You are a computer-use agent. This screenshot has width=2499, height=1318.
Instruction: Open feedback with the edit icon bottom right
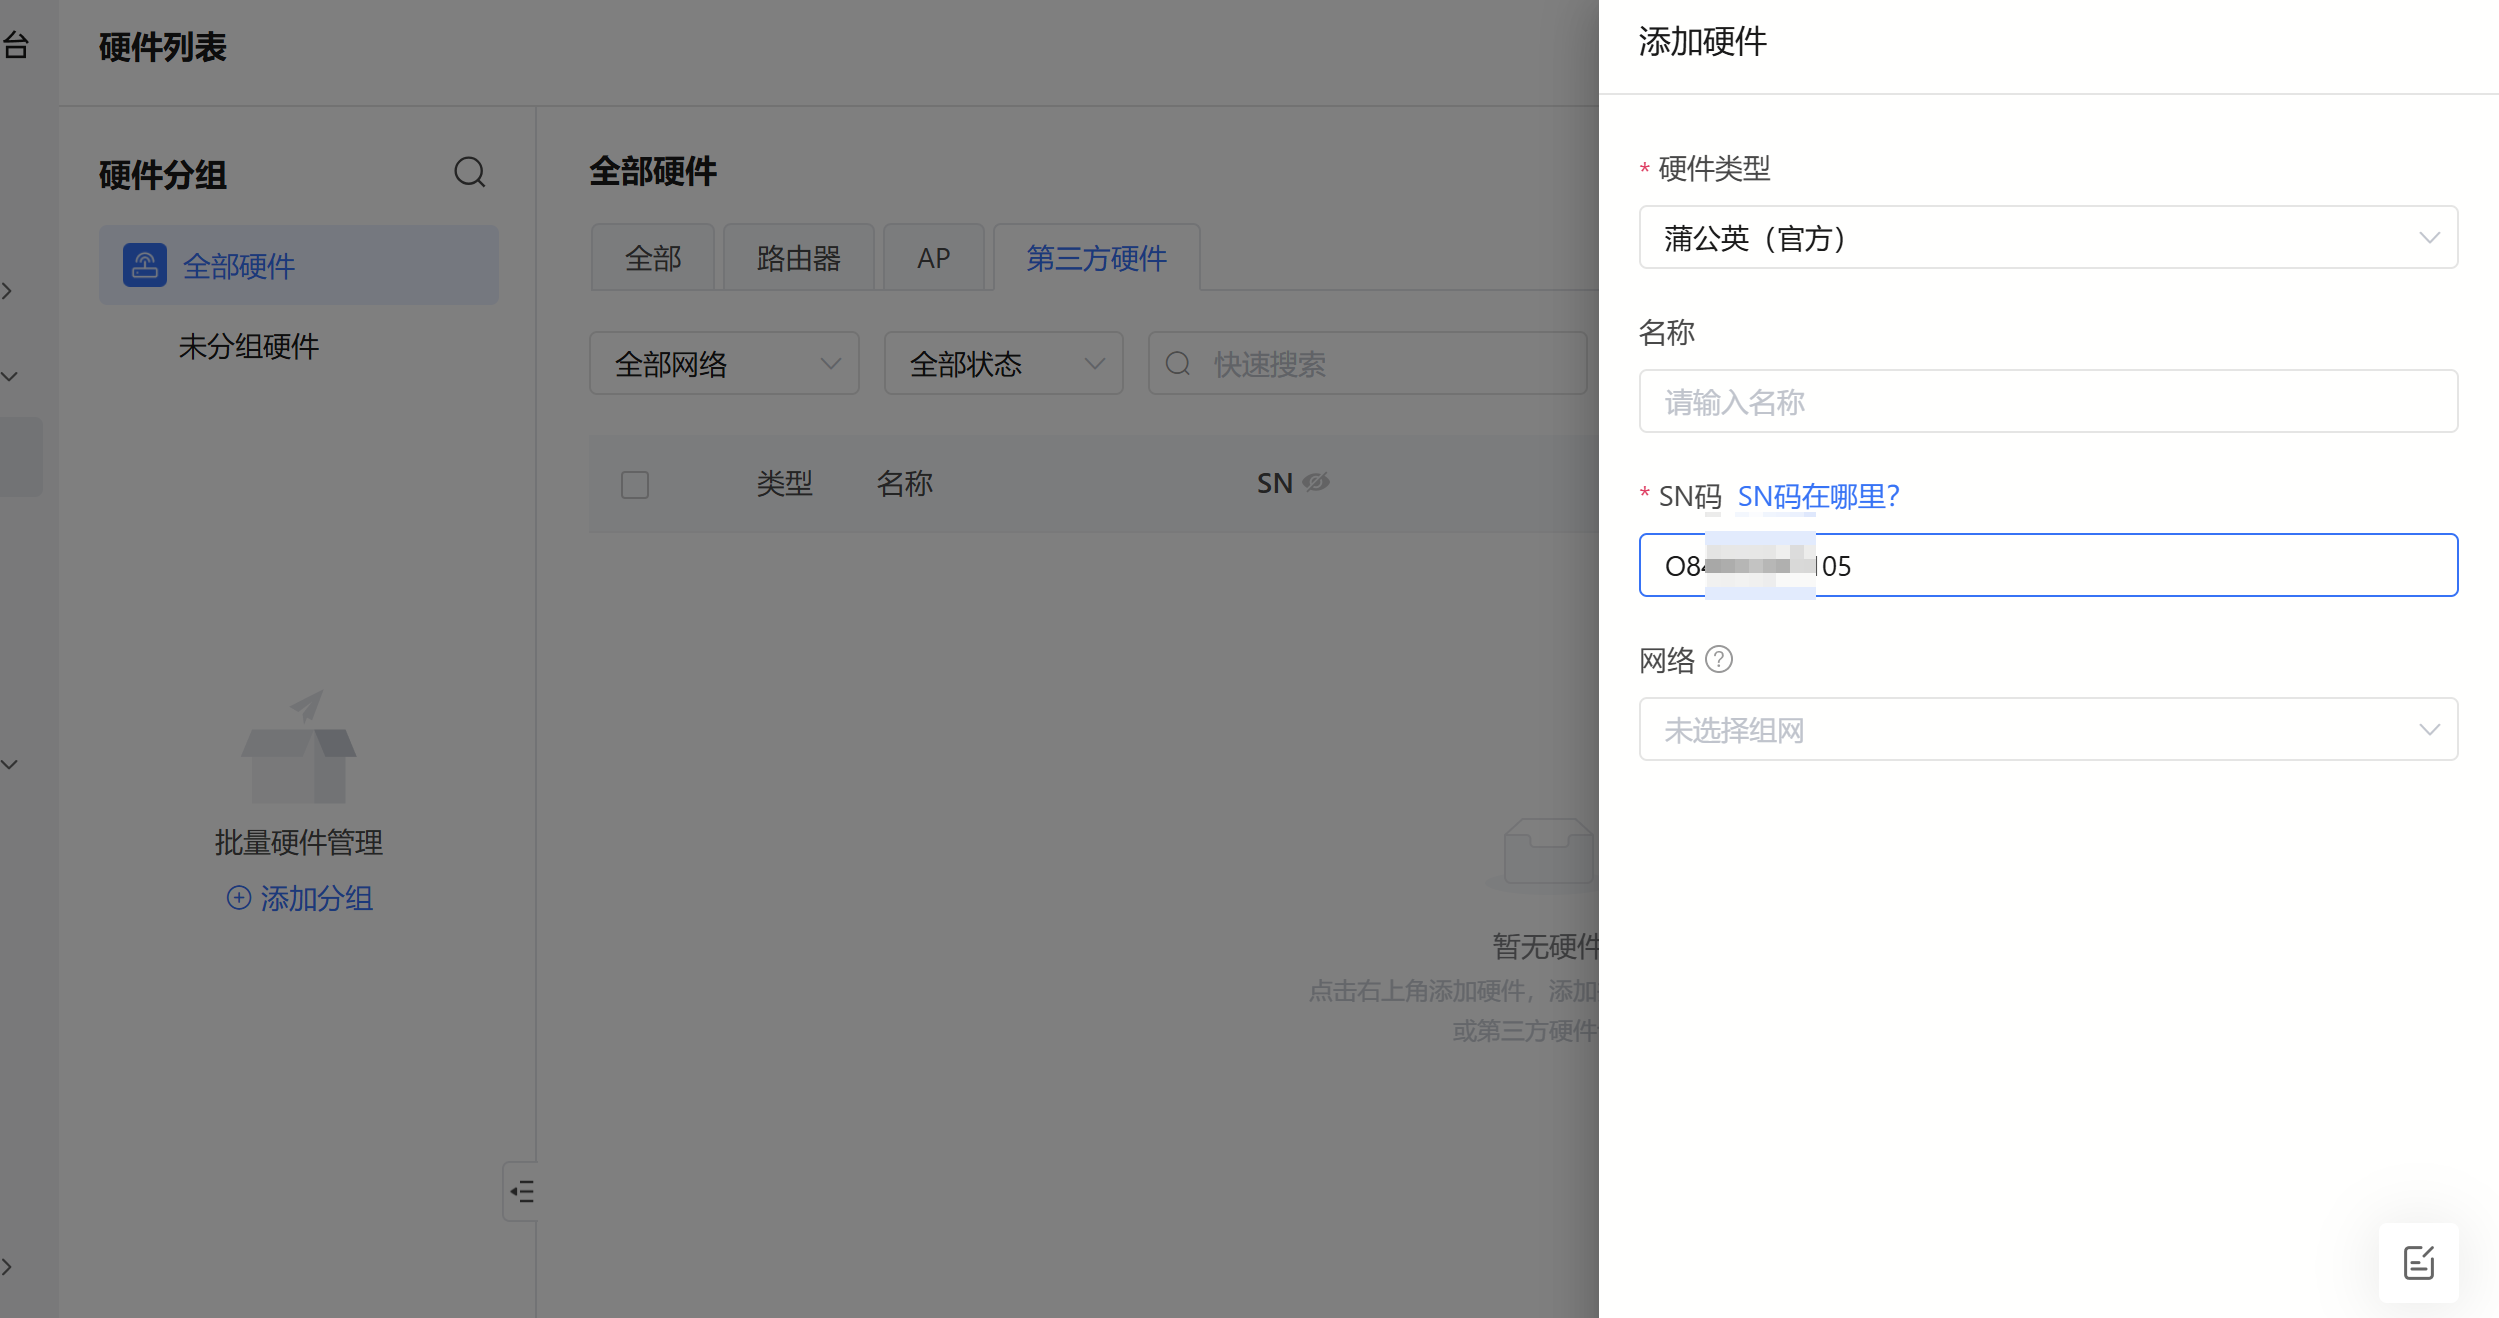pos(2419,1262)
